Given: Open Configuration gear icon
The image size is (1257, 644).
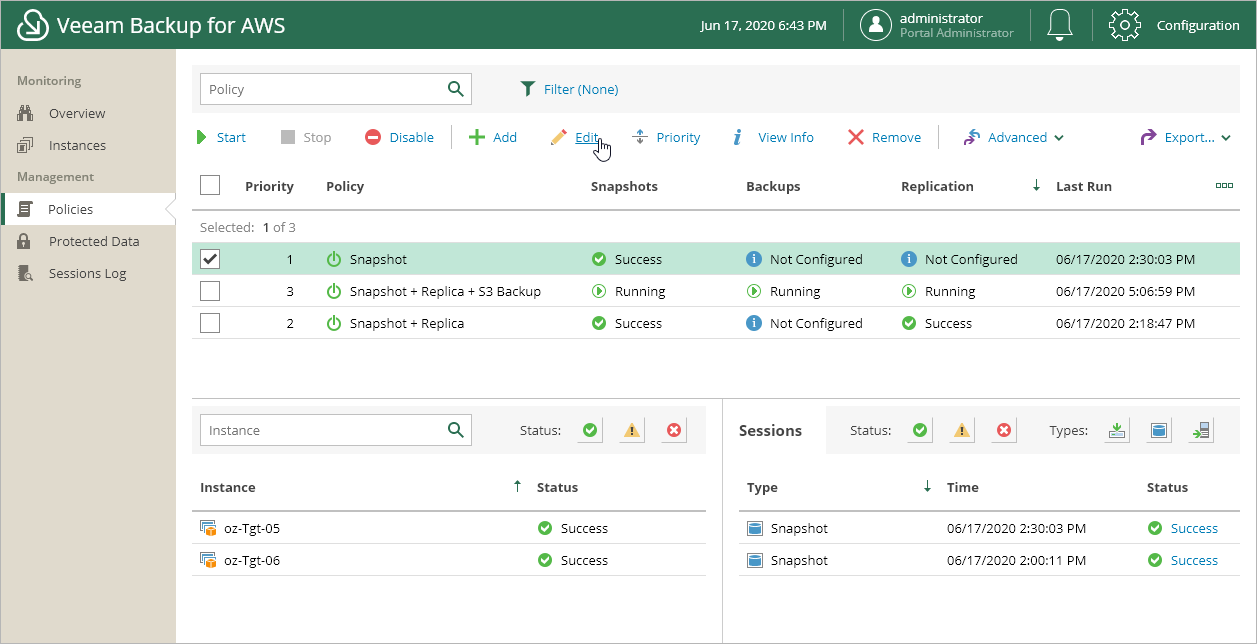Looking at the screenshot, I should (x=1125, y=25).
